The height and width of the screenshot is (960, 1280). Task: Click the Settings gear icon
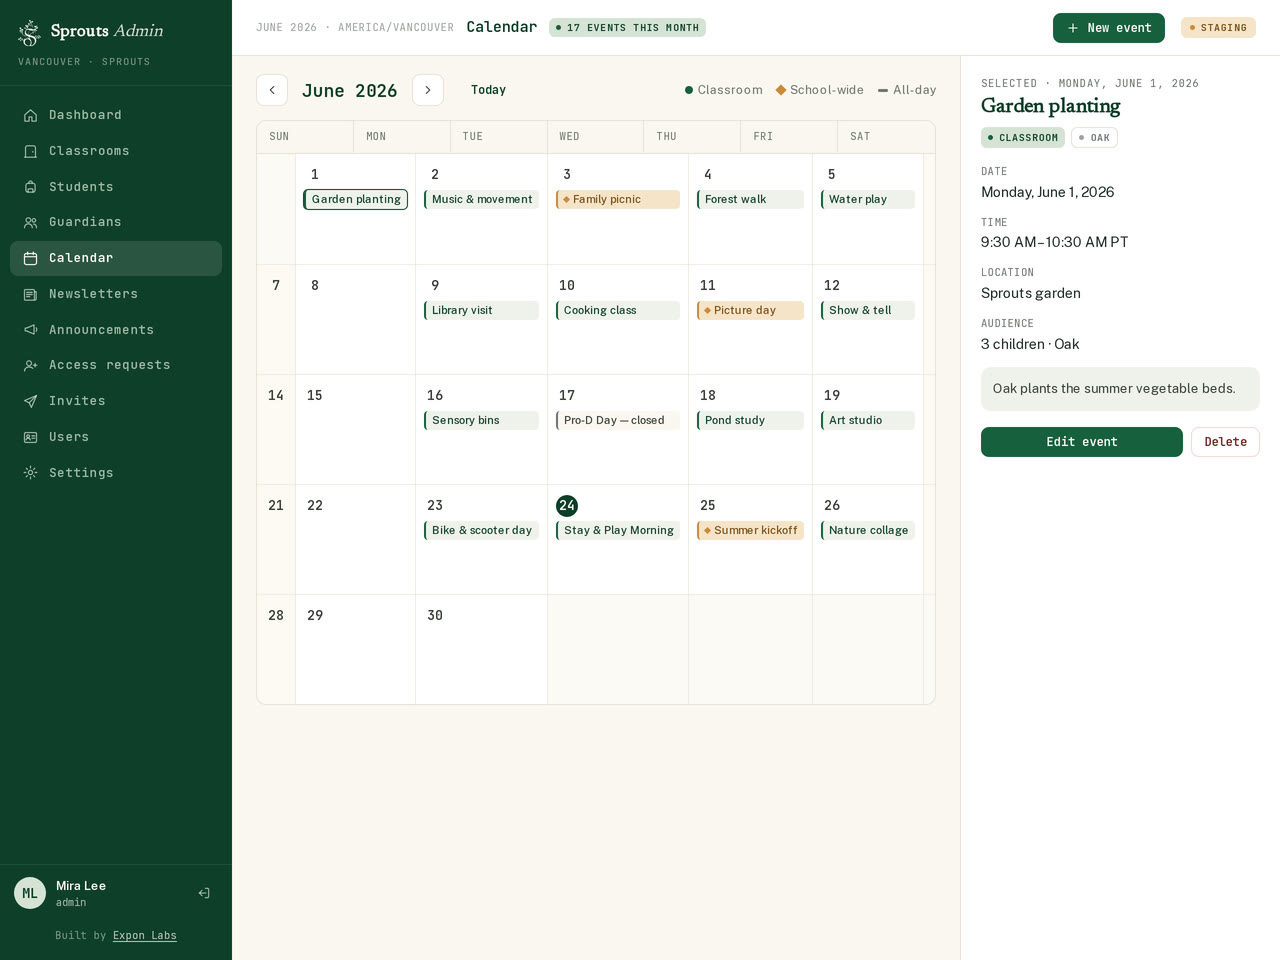[31, 473]
